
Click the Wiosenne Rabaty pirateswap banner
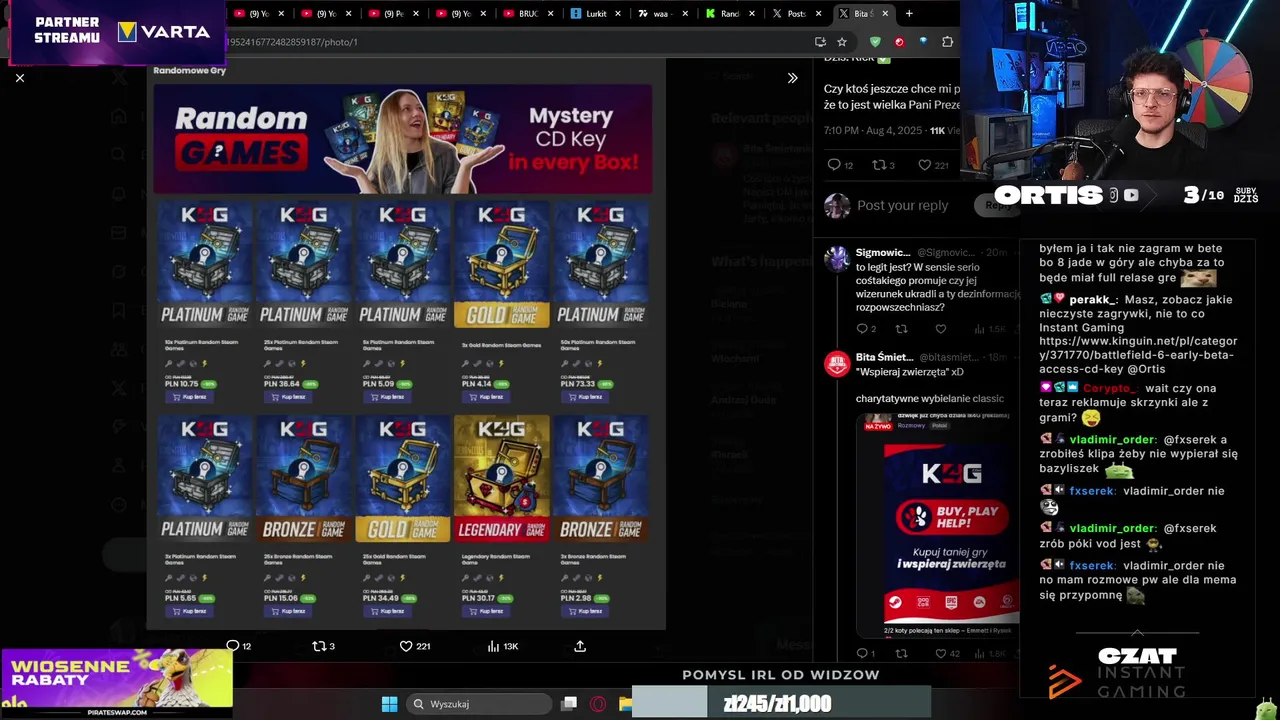coord(117,683)
